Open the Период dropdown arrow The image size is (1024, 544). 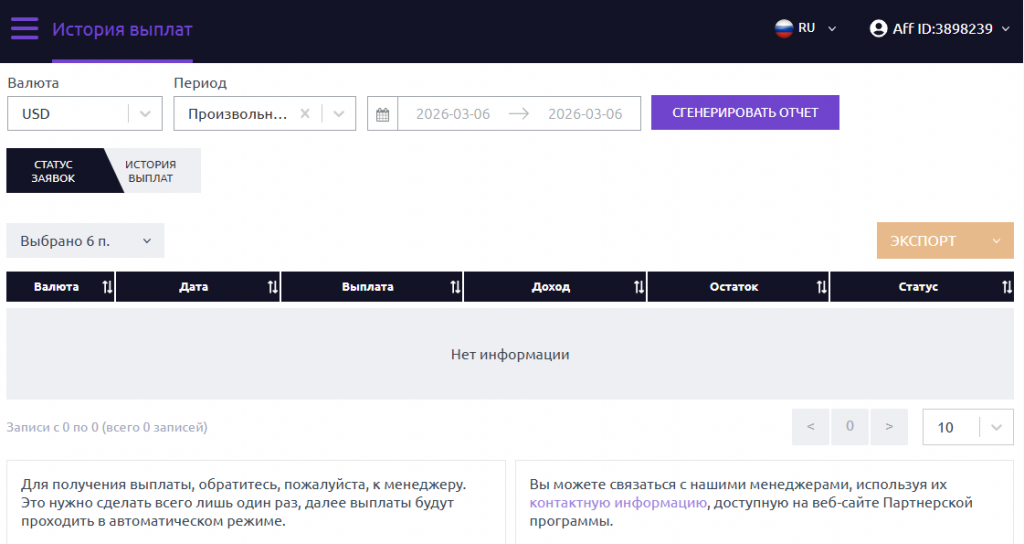(339, 114)
